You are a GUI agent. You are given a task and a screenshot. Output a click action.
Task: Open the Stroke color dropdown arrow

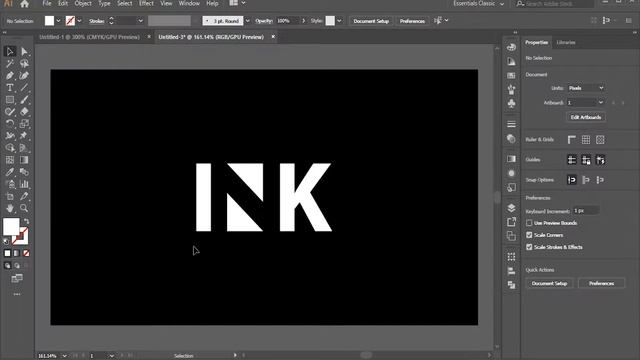pos(79,21)
